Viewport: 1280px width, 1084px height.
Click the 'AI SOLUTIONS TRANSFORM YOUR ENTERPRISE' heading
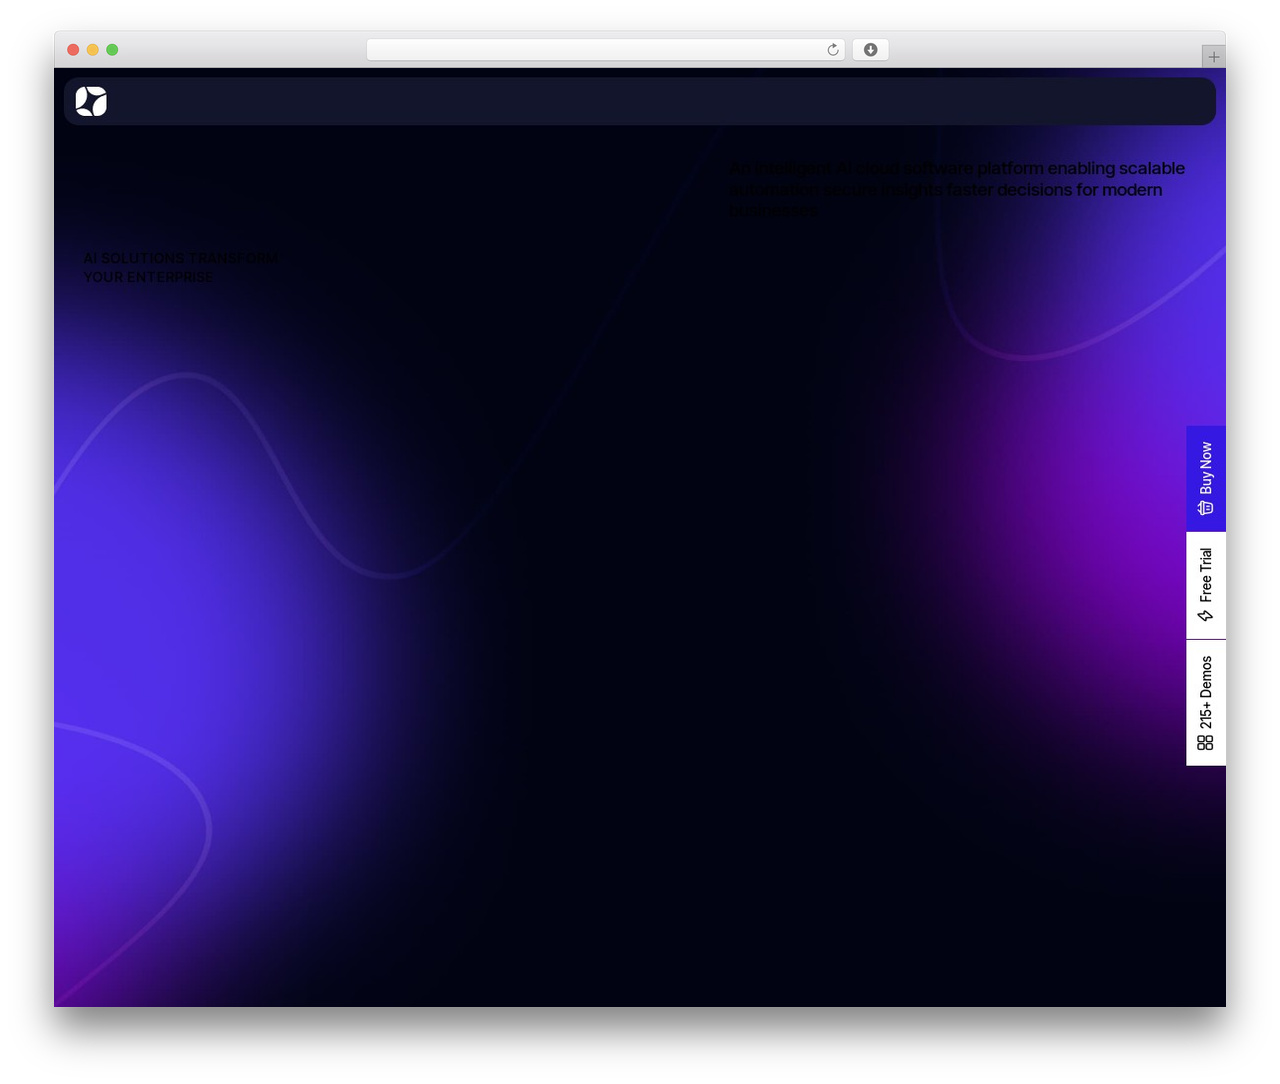click(181, 268)
